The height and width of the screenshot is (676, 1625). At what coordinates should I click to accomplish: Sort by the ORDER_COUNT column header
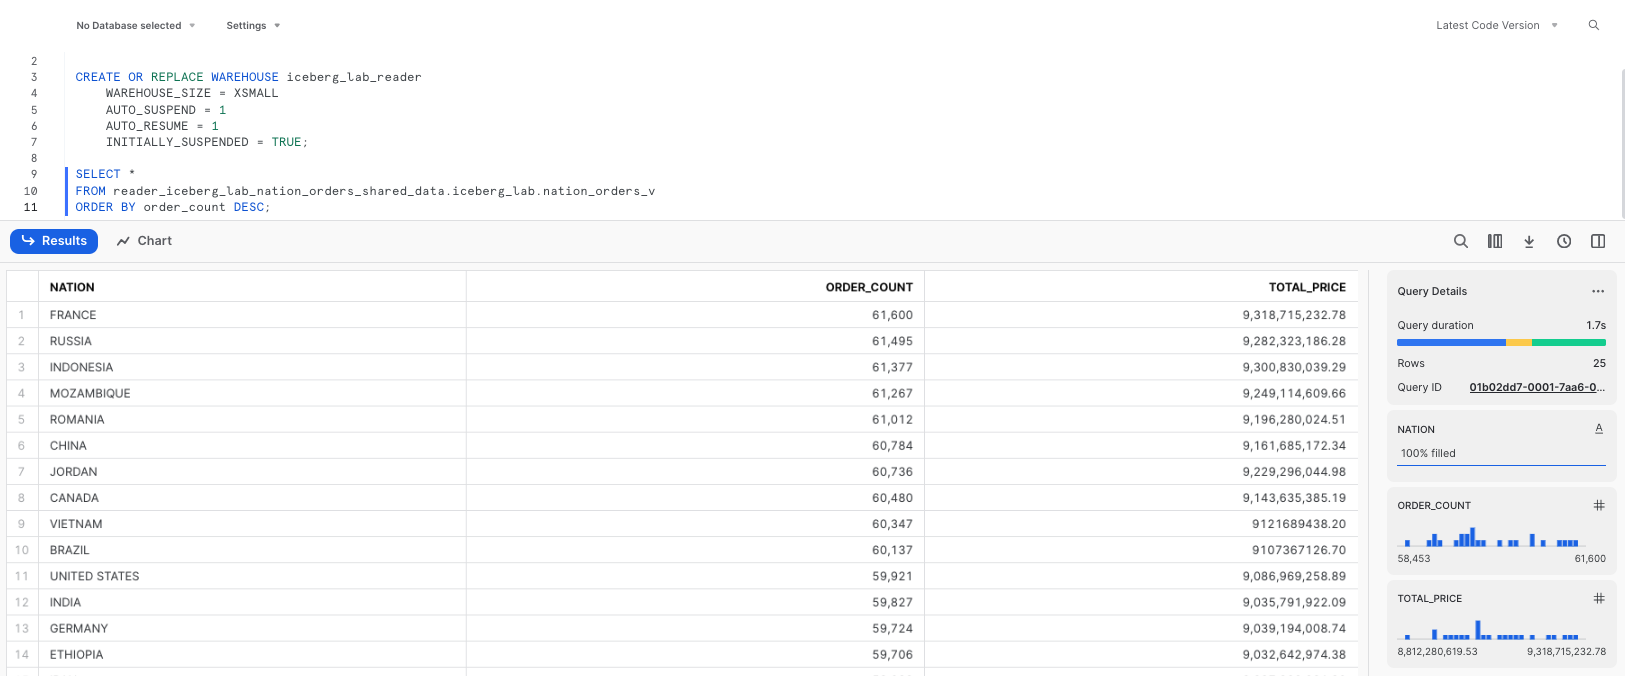pos(868,287)
